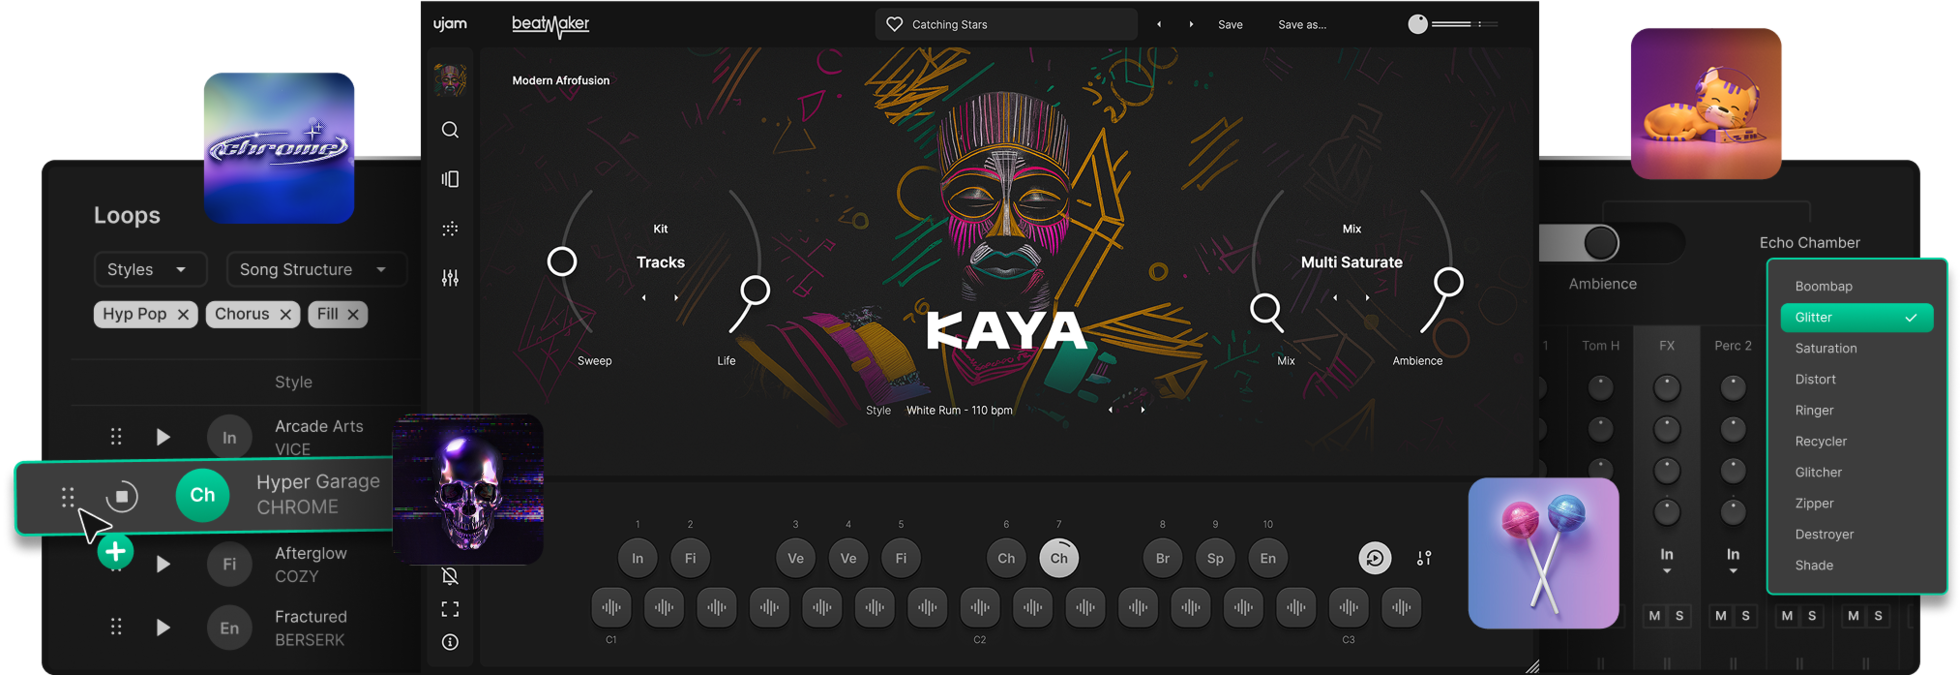Screen dimensions: 1960x675
Task: Open the Chrome cover art thumbnail
Action: click(279, 148)
